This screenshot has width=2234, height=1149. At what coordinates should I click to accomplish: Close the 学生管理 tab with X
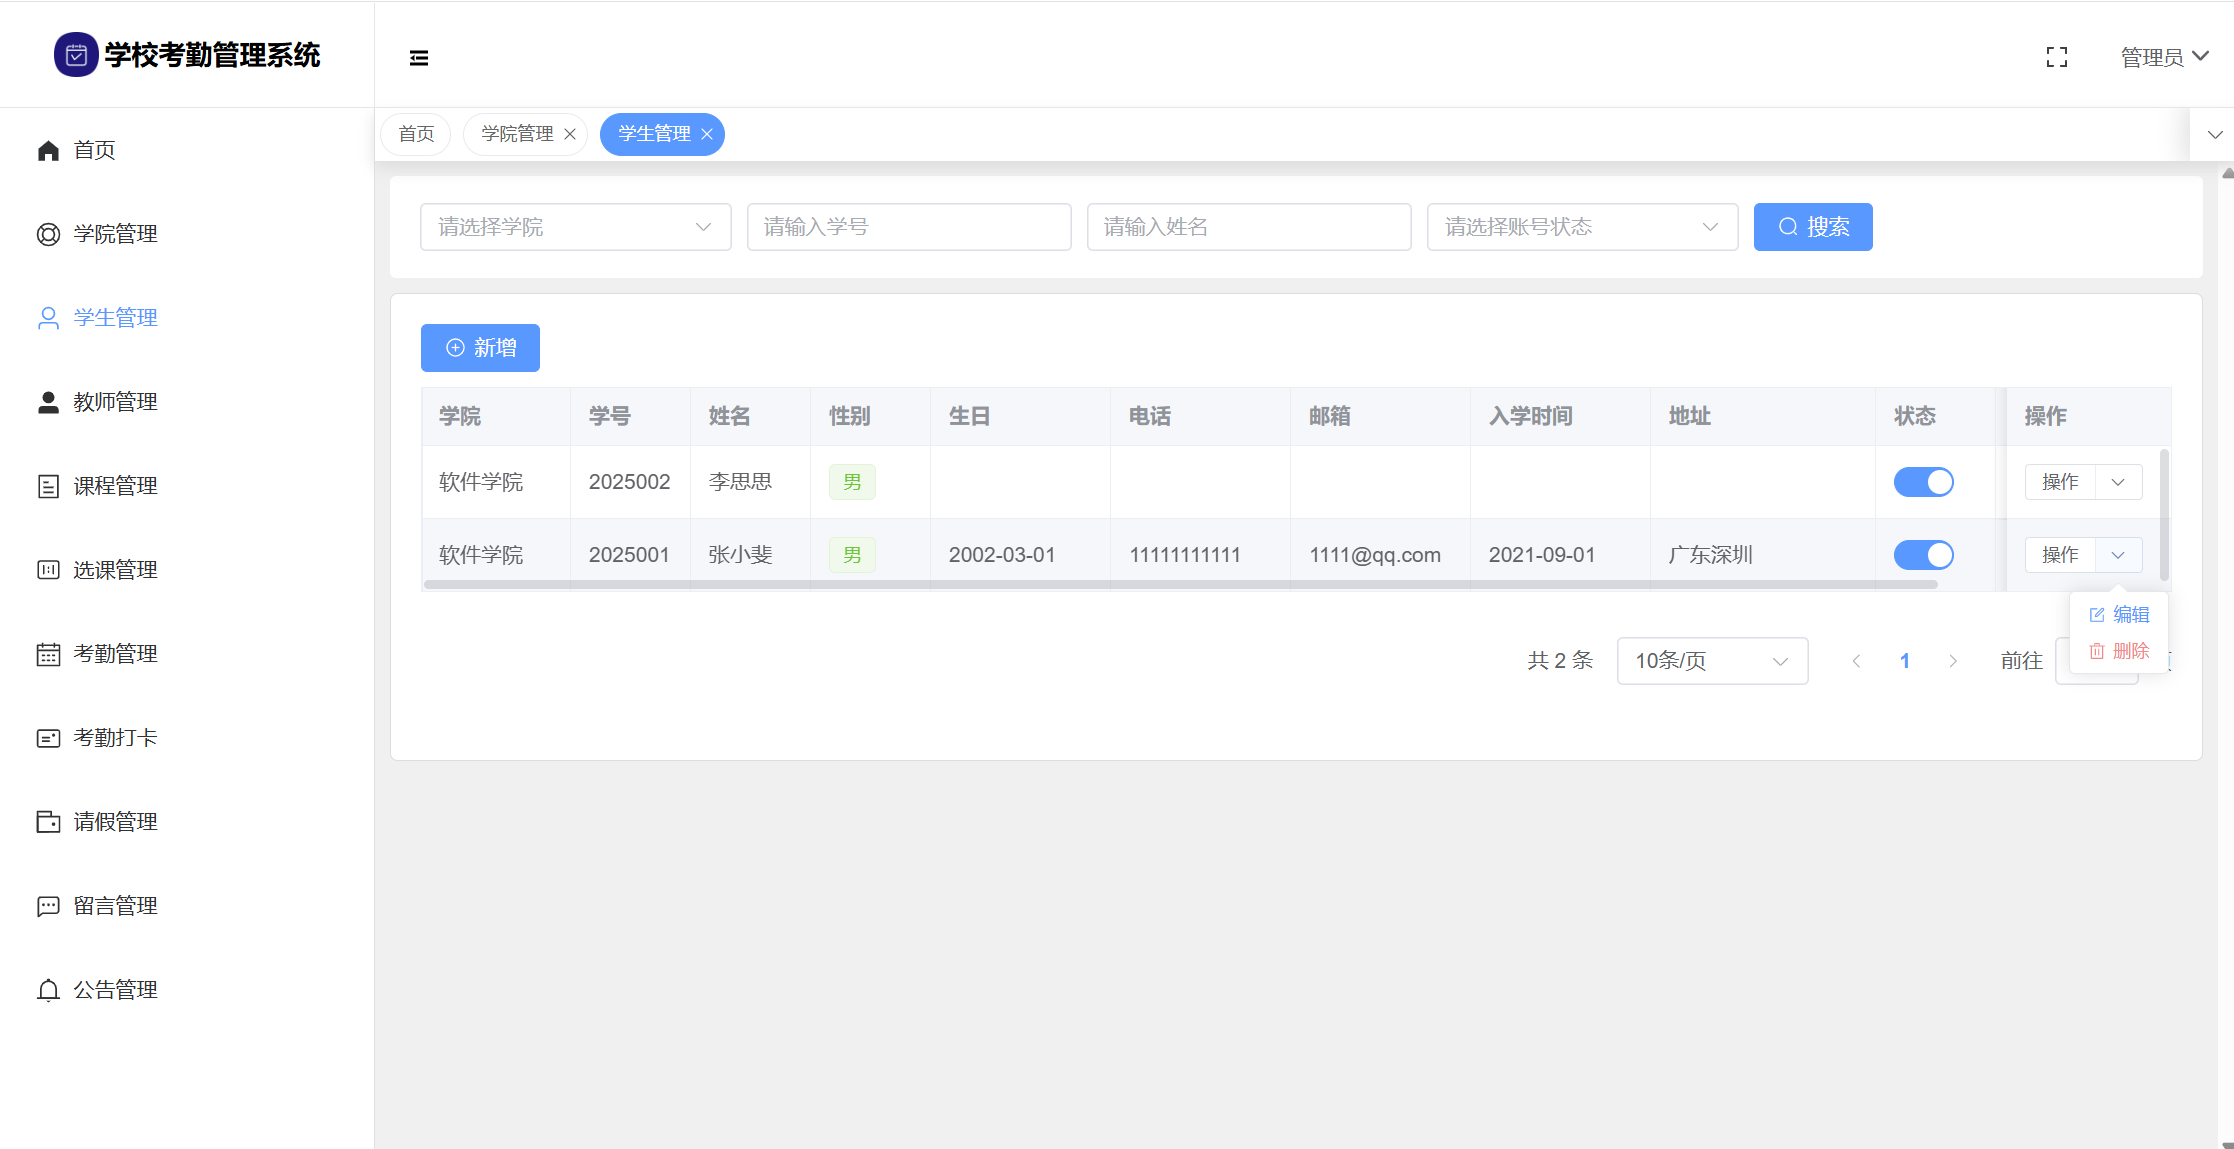coord(707,135)
